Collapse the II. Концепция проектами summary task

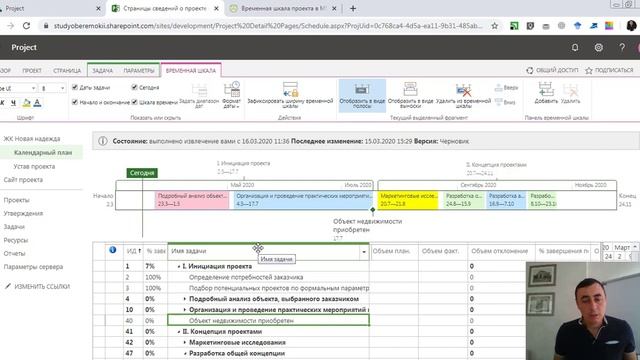178,331
